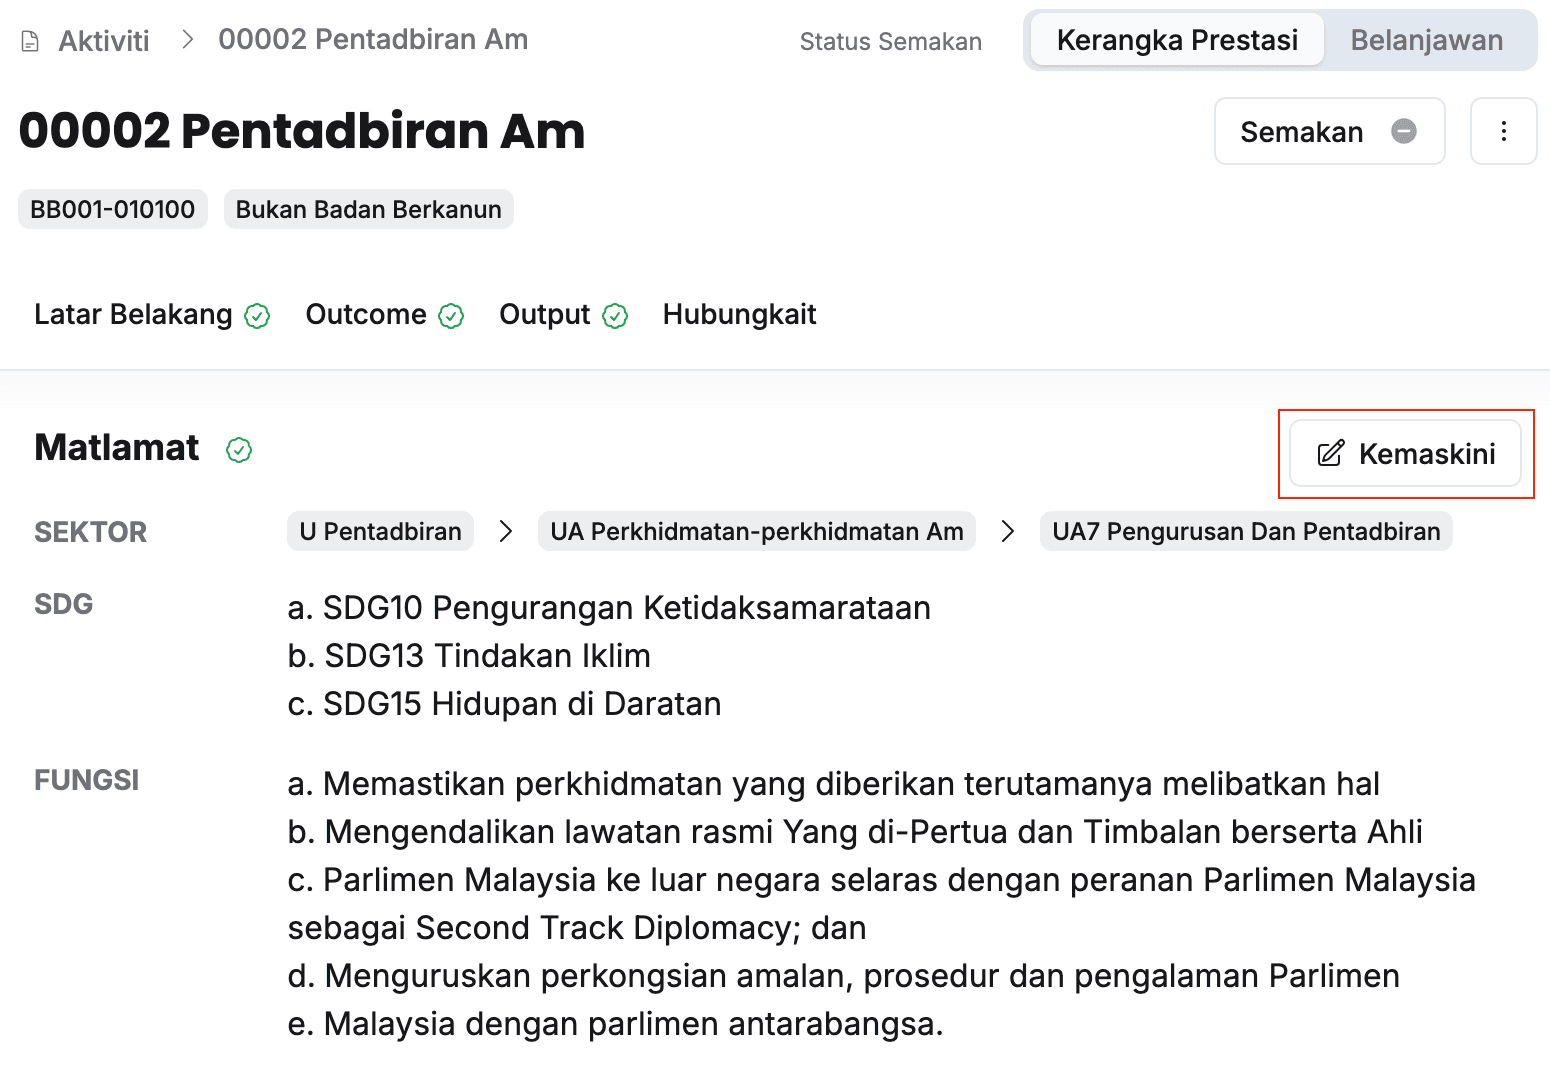Click the chevron after U Pentadbiran tag

[506, 531]
